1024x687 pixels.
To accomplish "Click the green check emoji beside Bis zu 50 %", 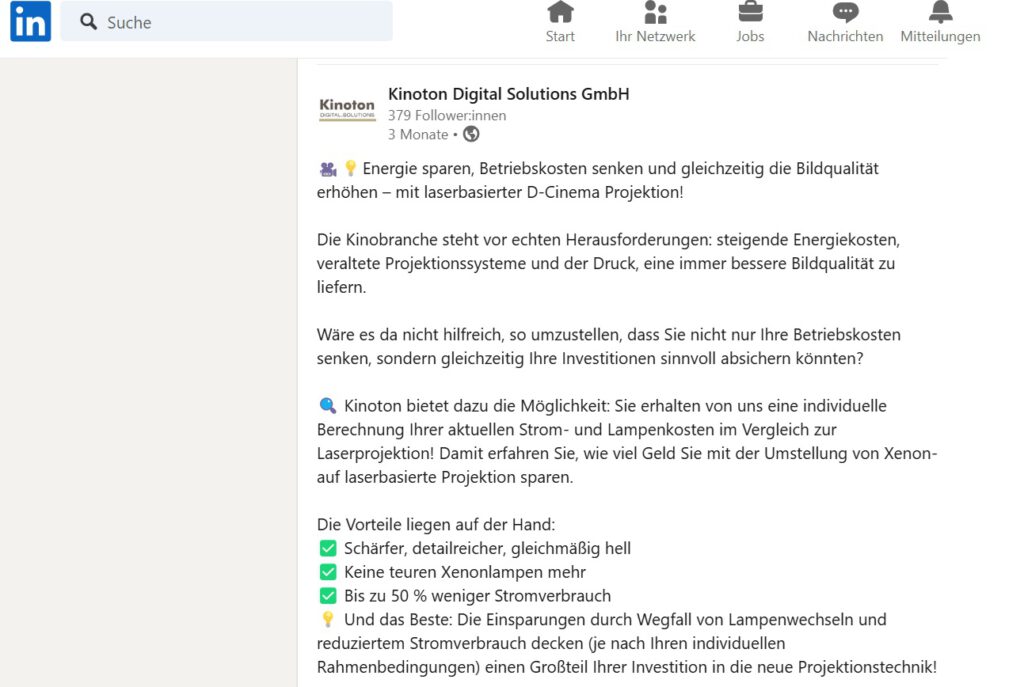I will [x=328, y=596].
